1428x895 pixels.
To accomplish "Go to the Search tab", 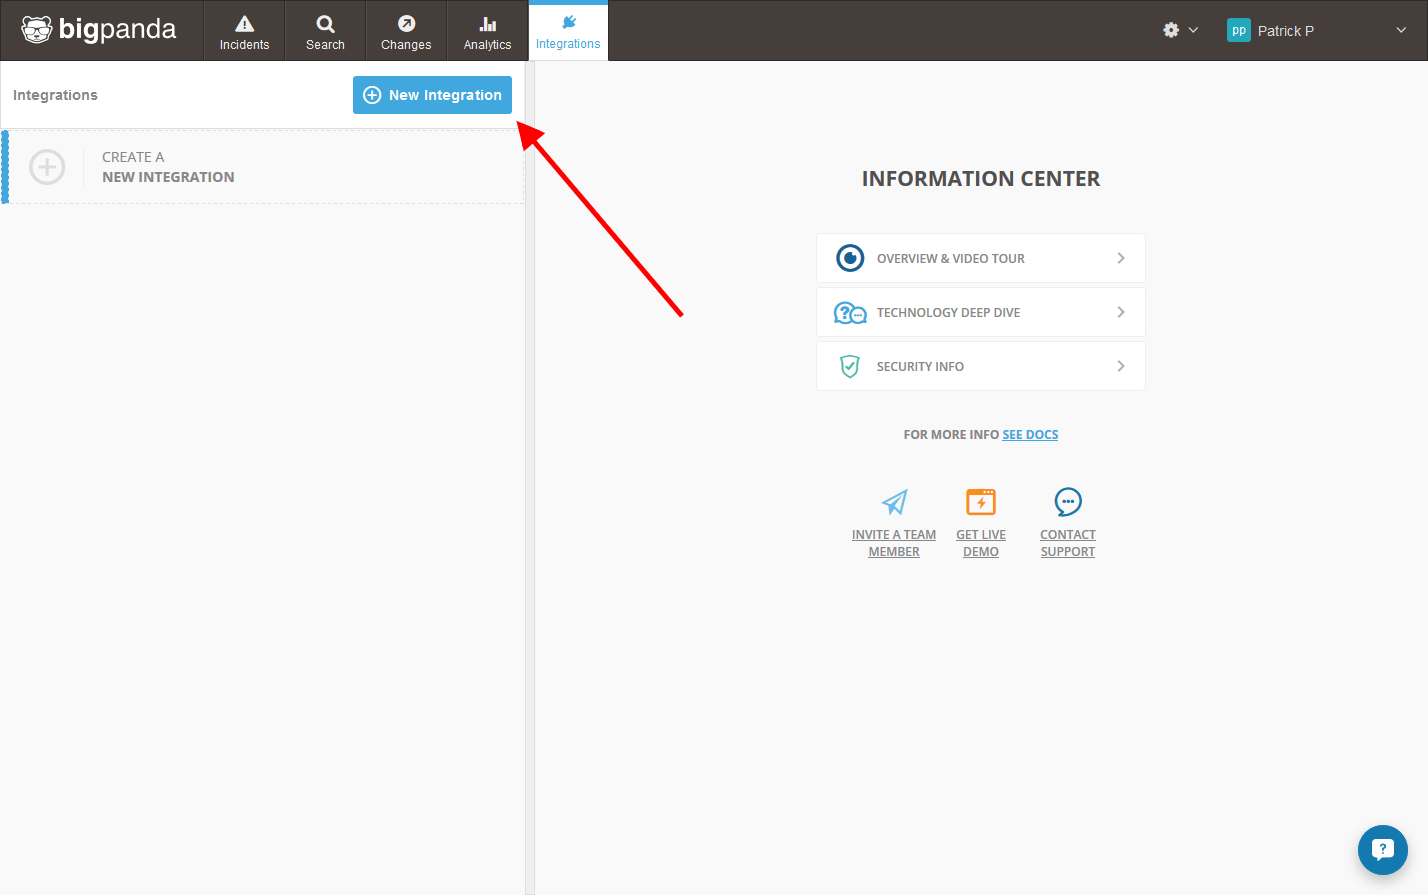I will click(325, 32).
